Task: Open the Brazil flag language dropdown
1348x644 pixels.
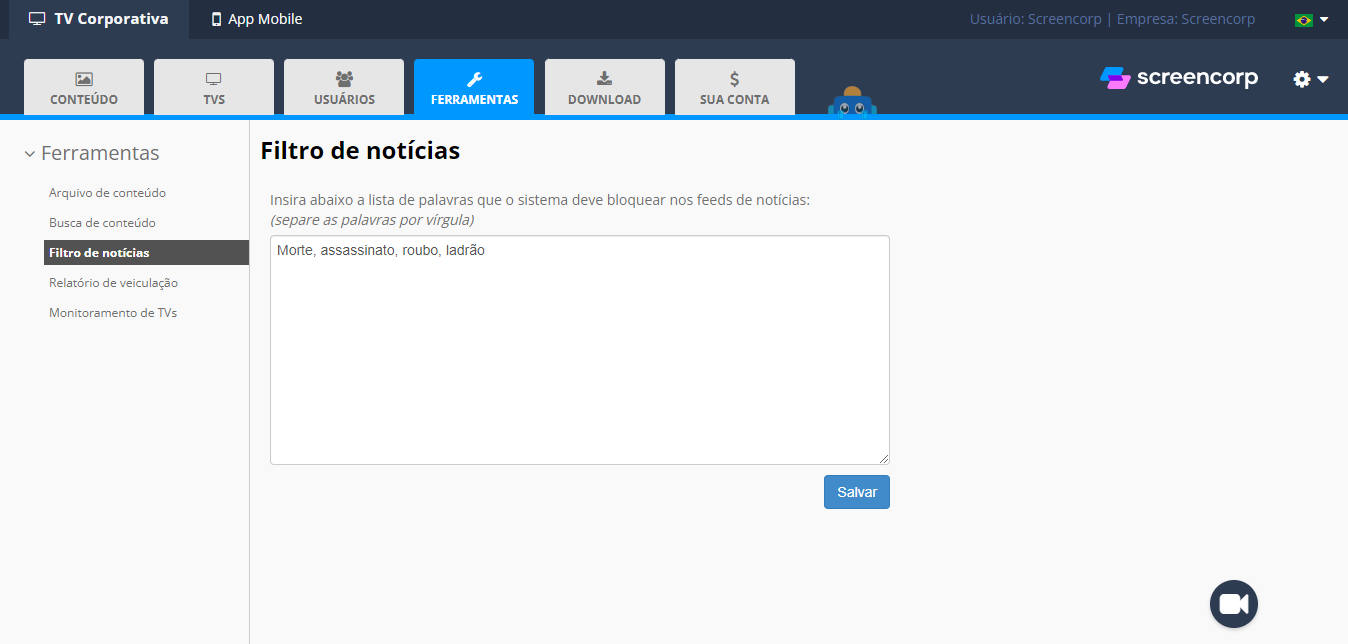Action: (x=1311, y=19)
